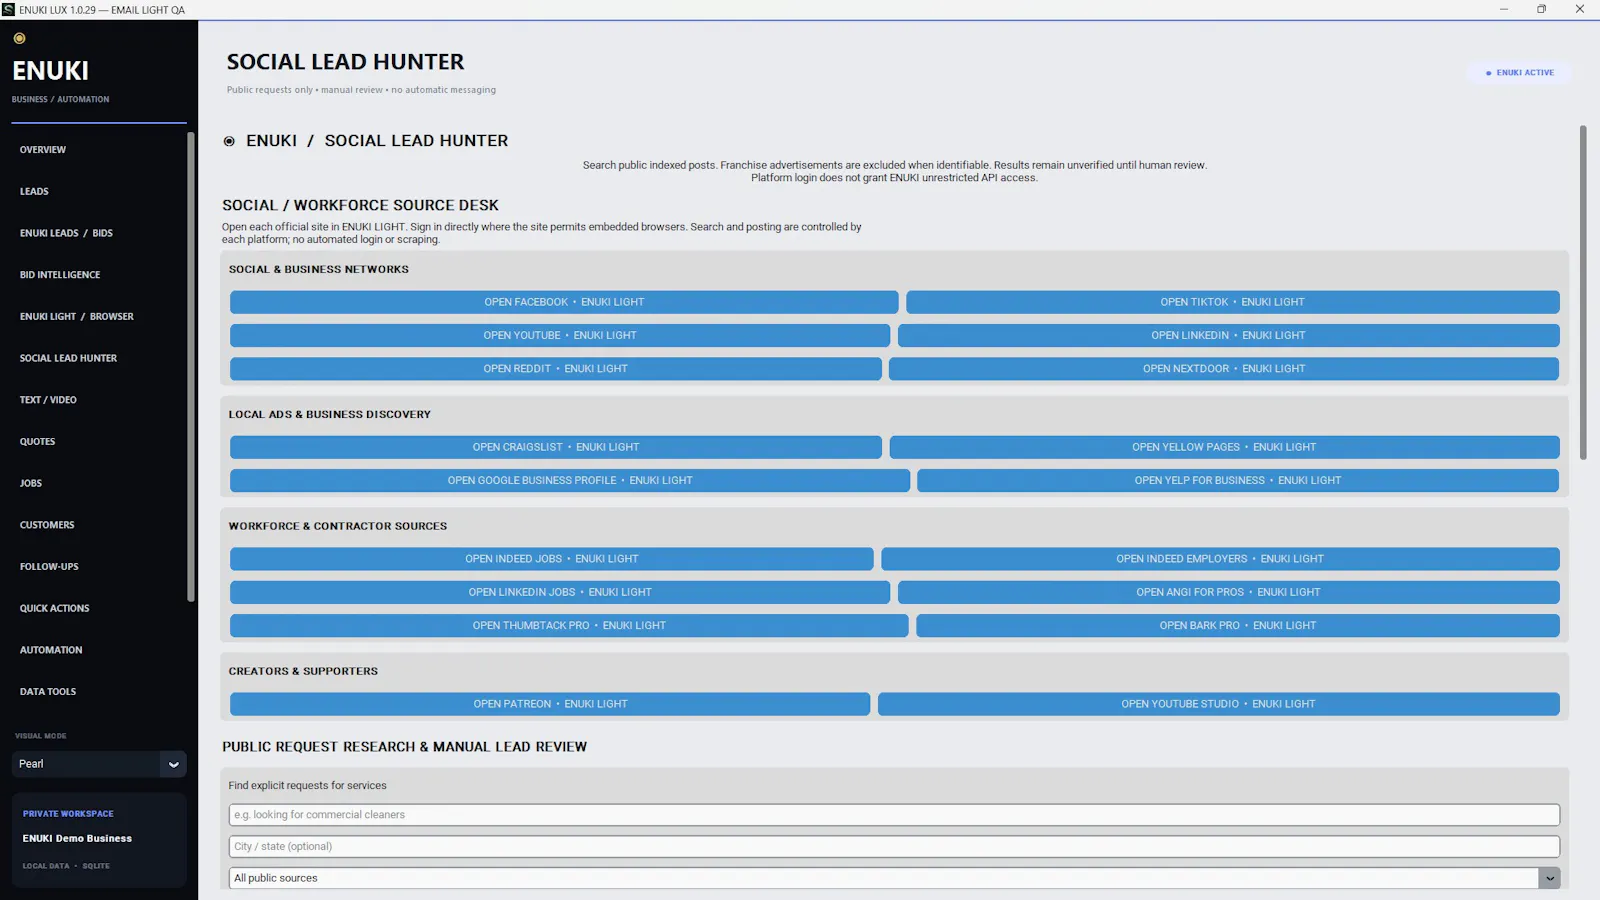Click Open Yelp for Business button
The width and height of the screenshot is (1600, 900).
click(1238, 480)
